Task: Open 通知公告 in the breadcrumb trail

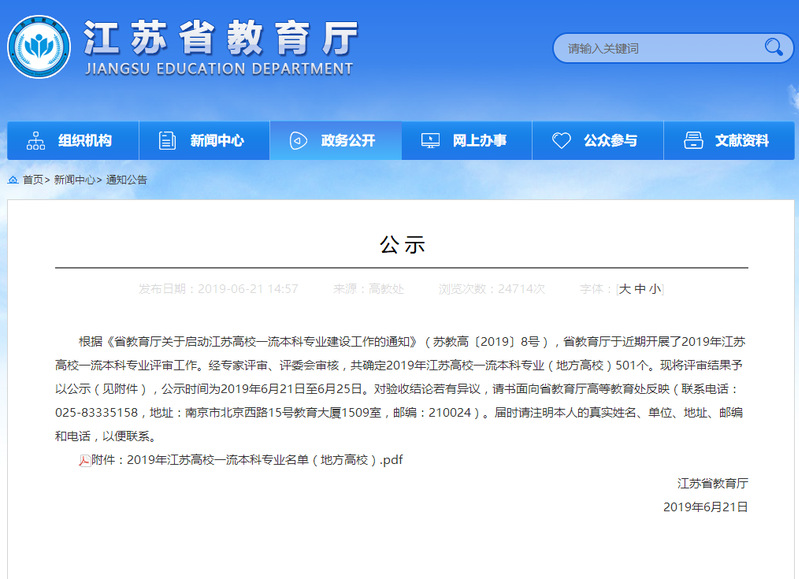Action: pos(127,180)
